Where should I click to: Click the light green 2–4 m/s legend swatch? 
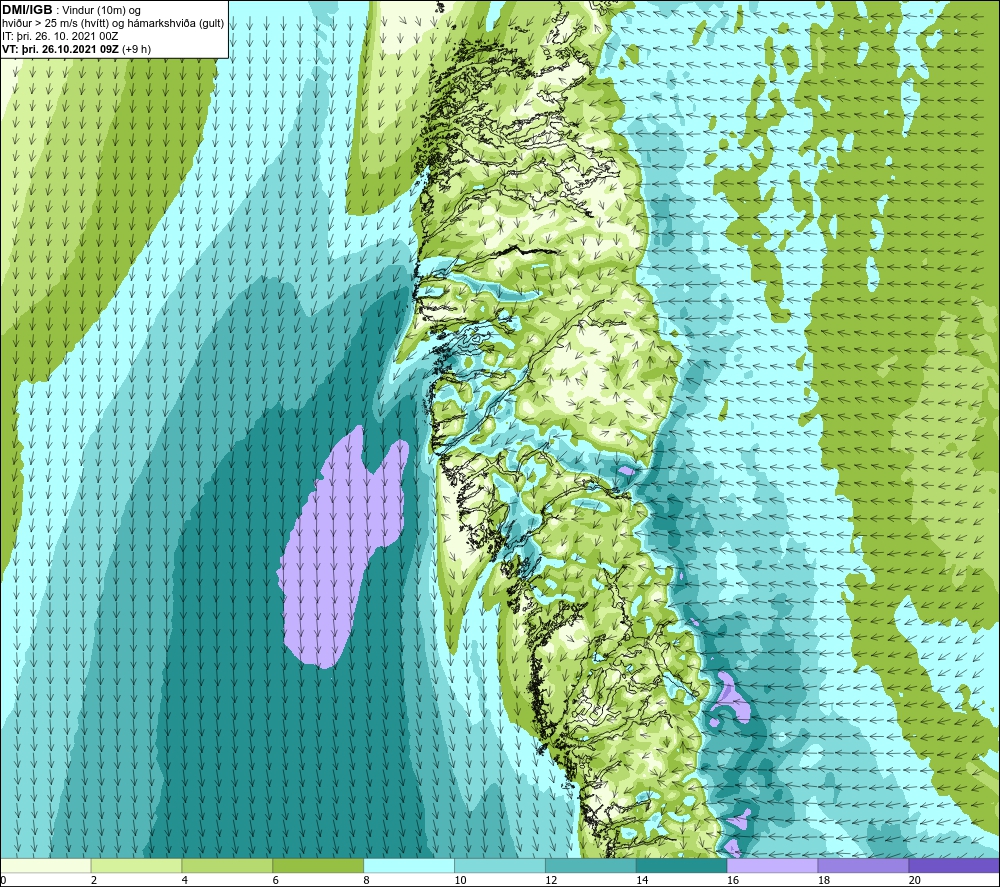tap(136, 865)
